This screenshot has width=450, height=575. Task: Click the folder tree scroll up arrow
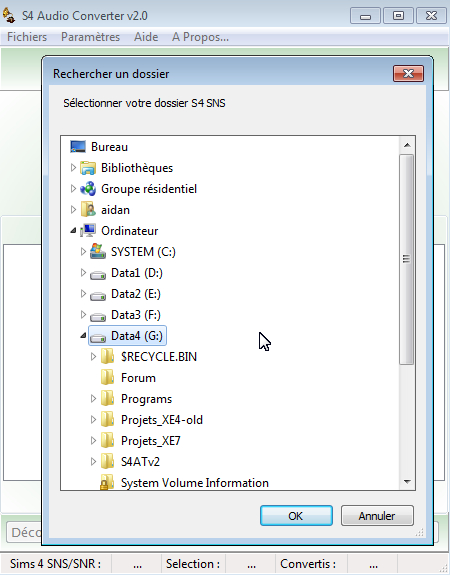[407, 145]
